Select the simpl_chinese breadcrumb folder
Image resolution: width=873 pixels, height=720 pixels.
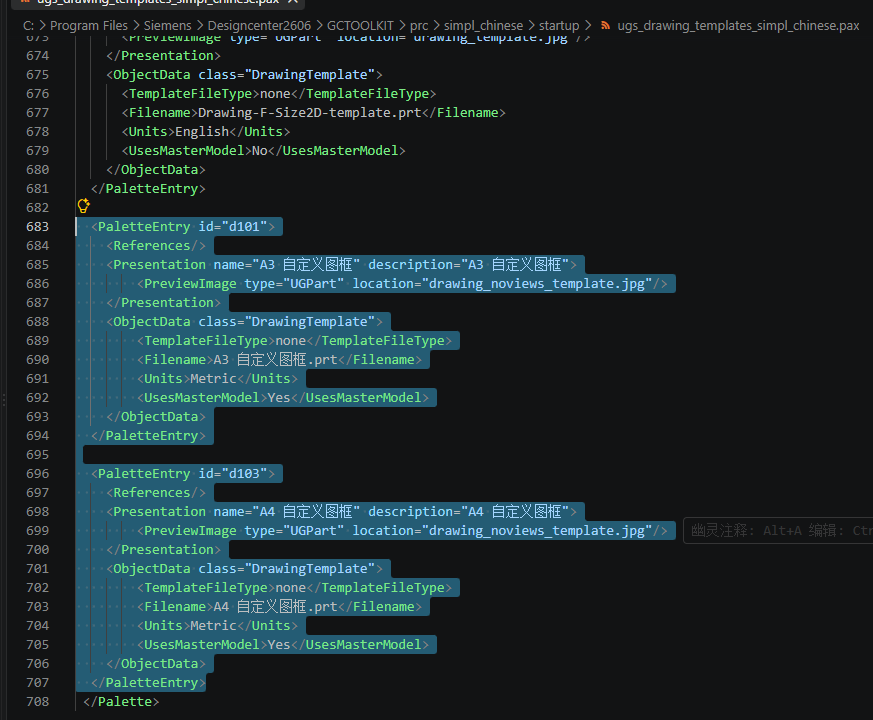coord(483,26)
